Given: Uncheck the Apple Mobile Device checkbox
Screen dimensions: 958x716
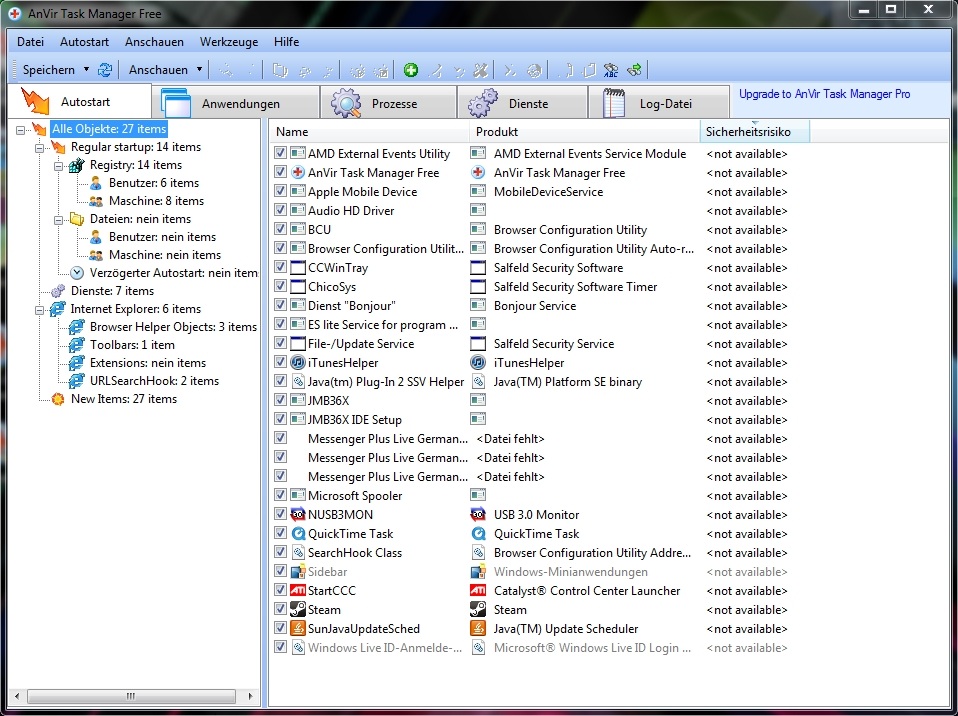Looking at the screenshot, I should (280, 191).
